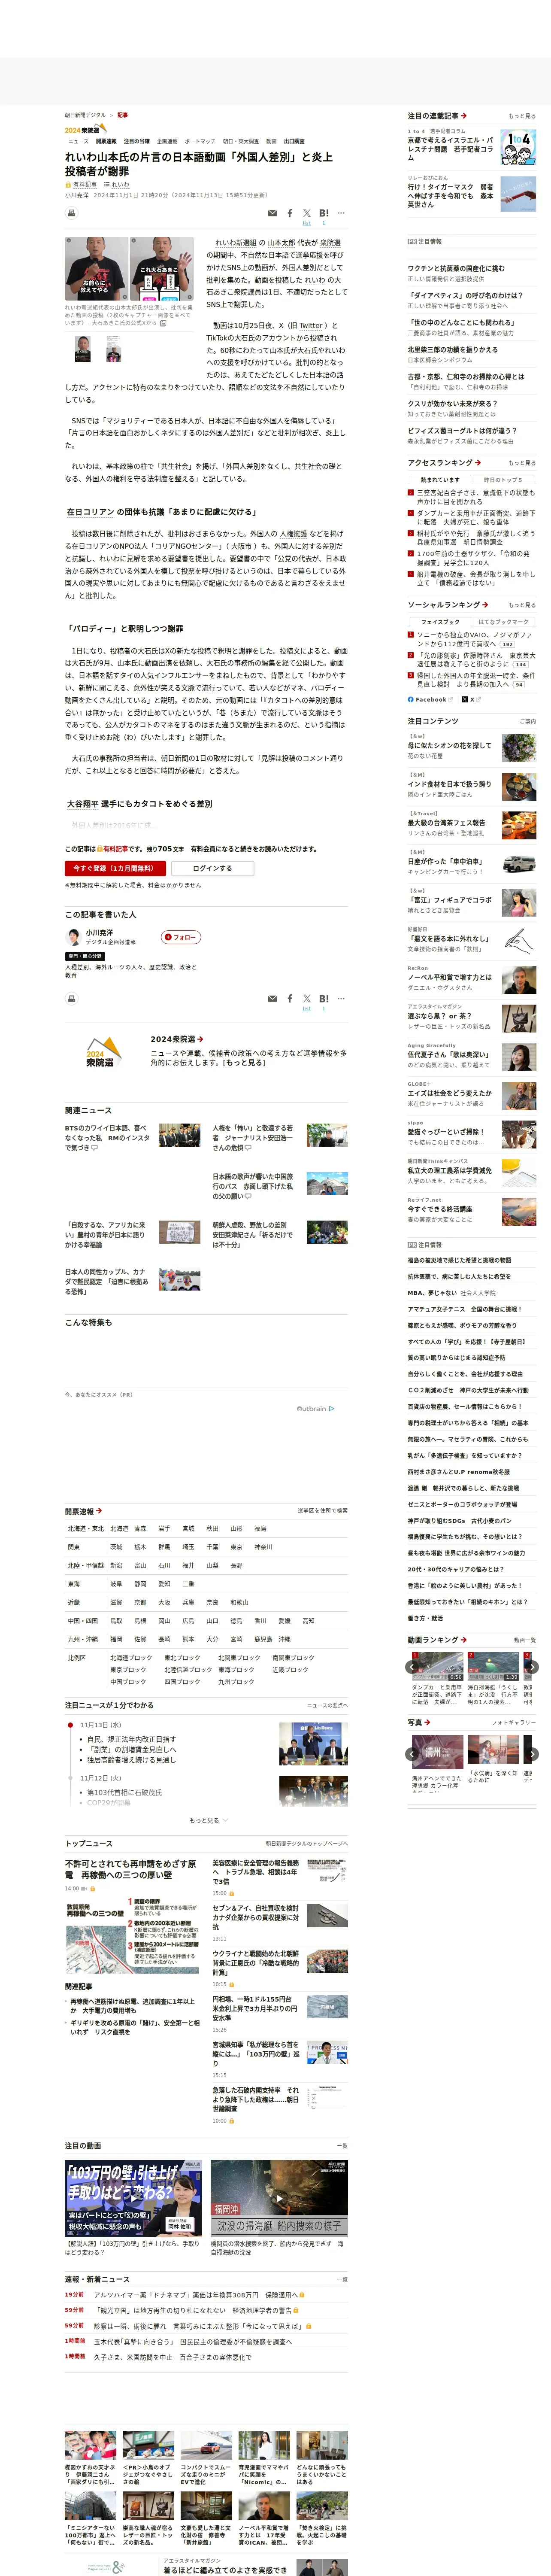551x2576 pixels.
Task: Click the 朝日新聞デジタル breadcrumb link
Action: tap(85, 115)
